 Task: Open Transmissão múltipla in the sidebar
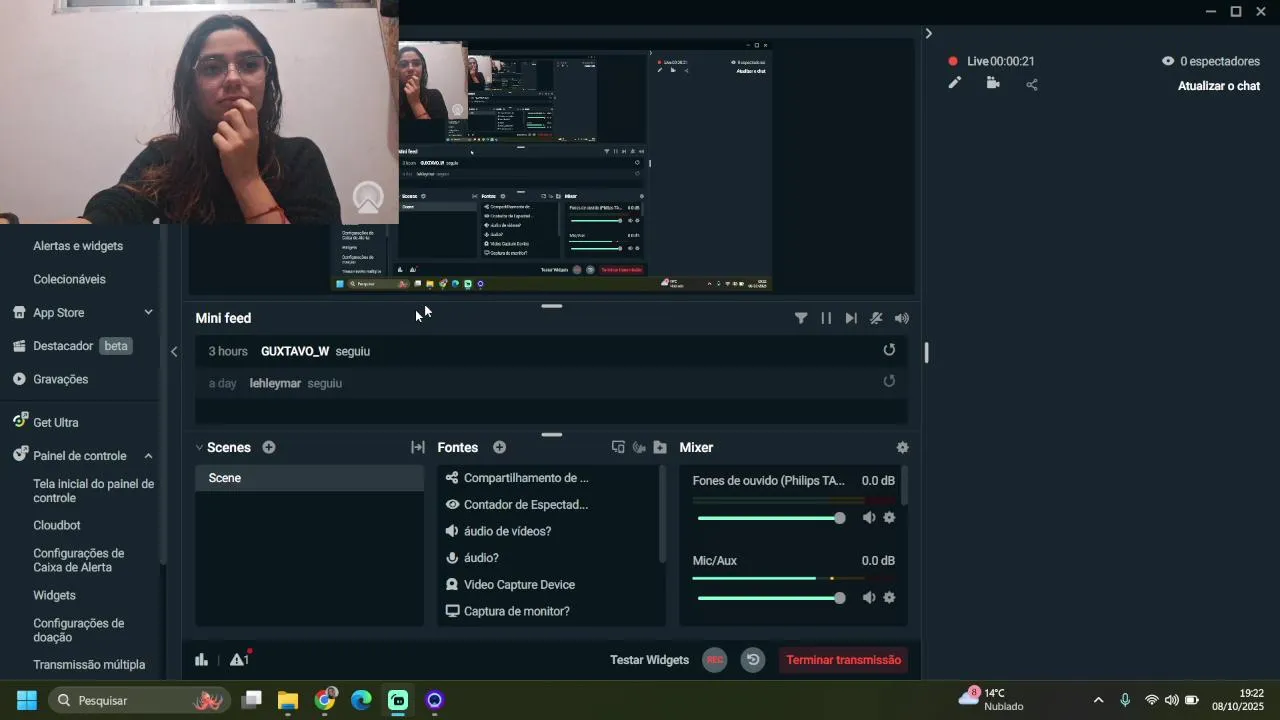coord(89,665)
